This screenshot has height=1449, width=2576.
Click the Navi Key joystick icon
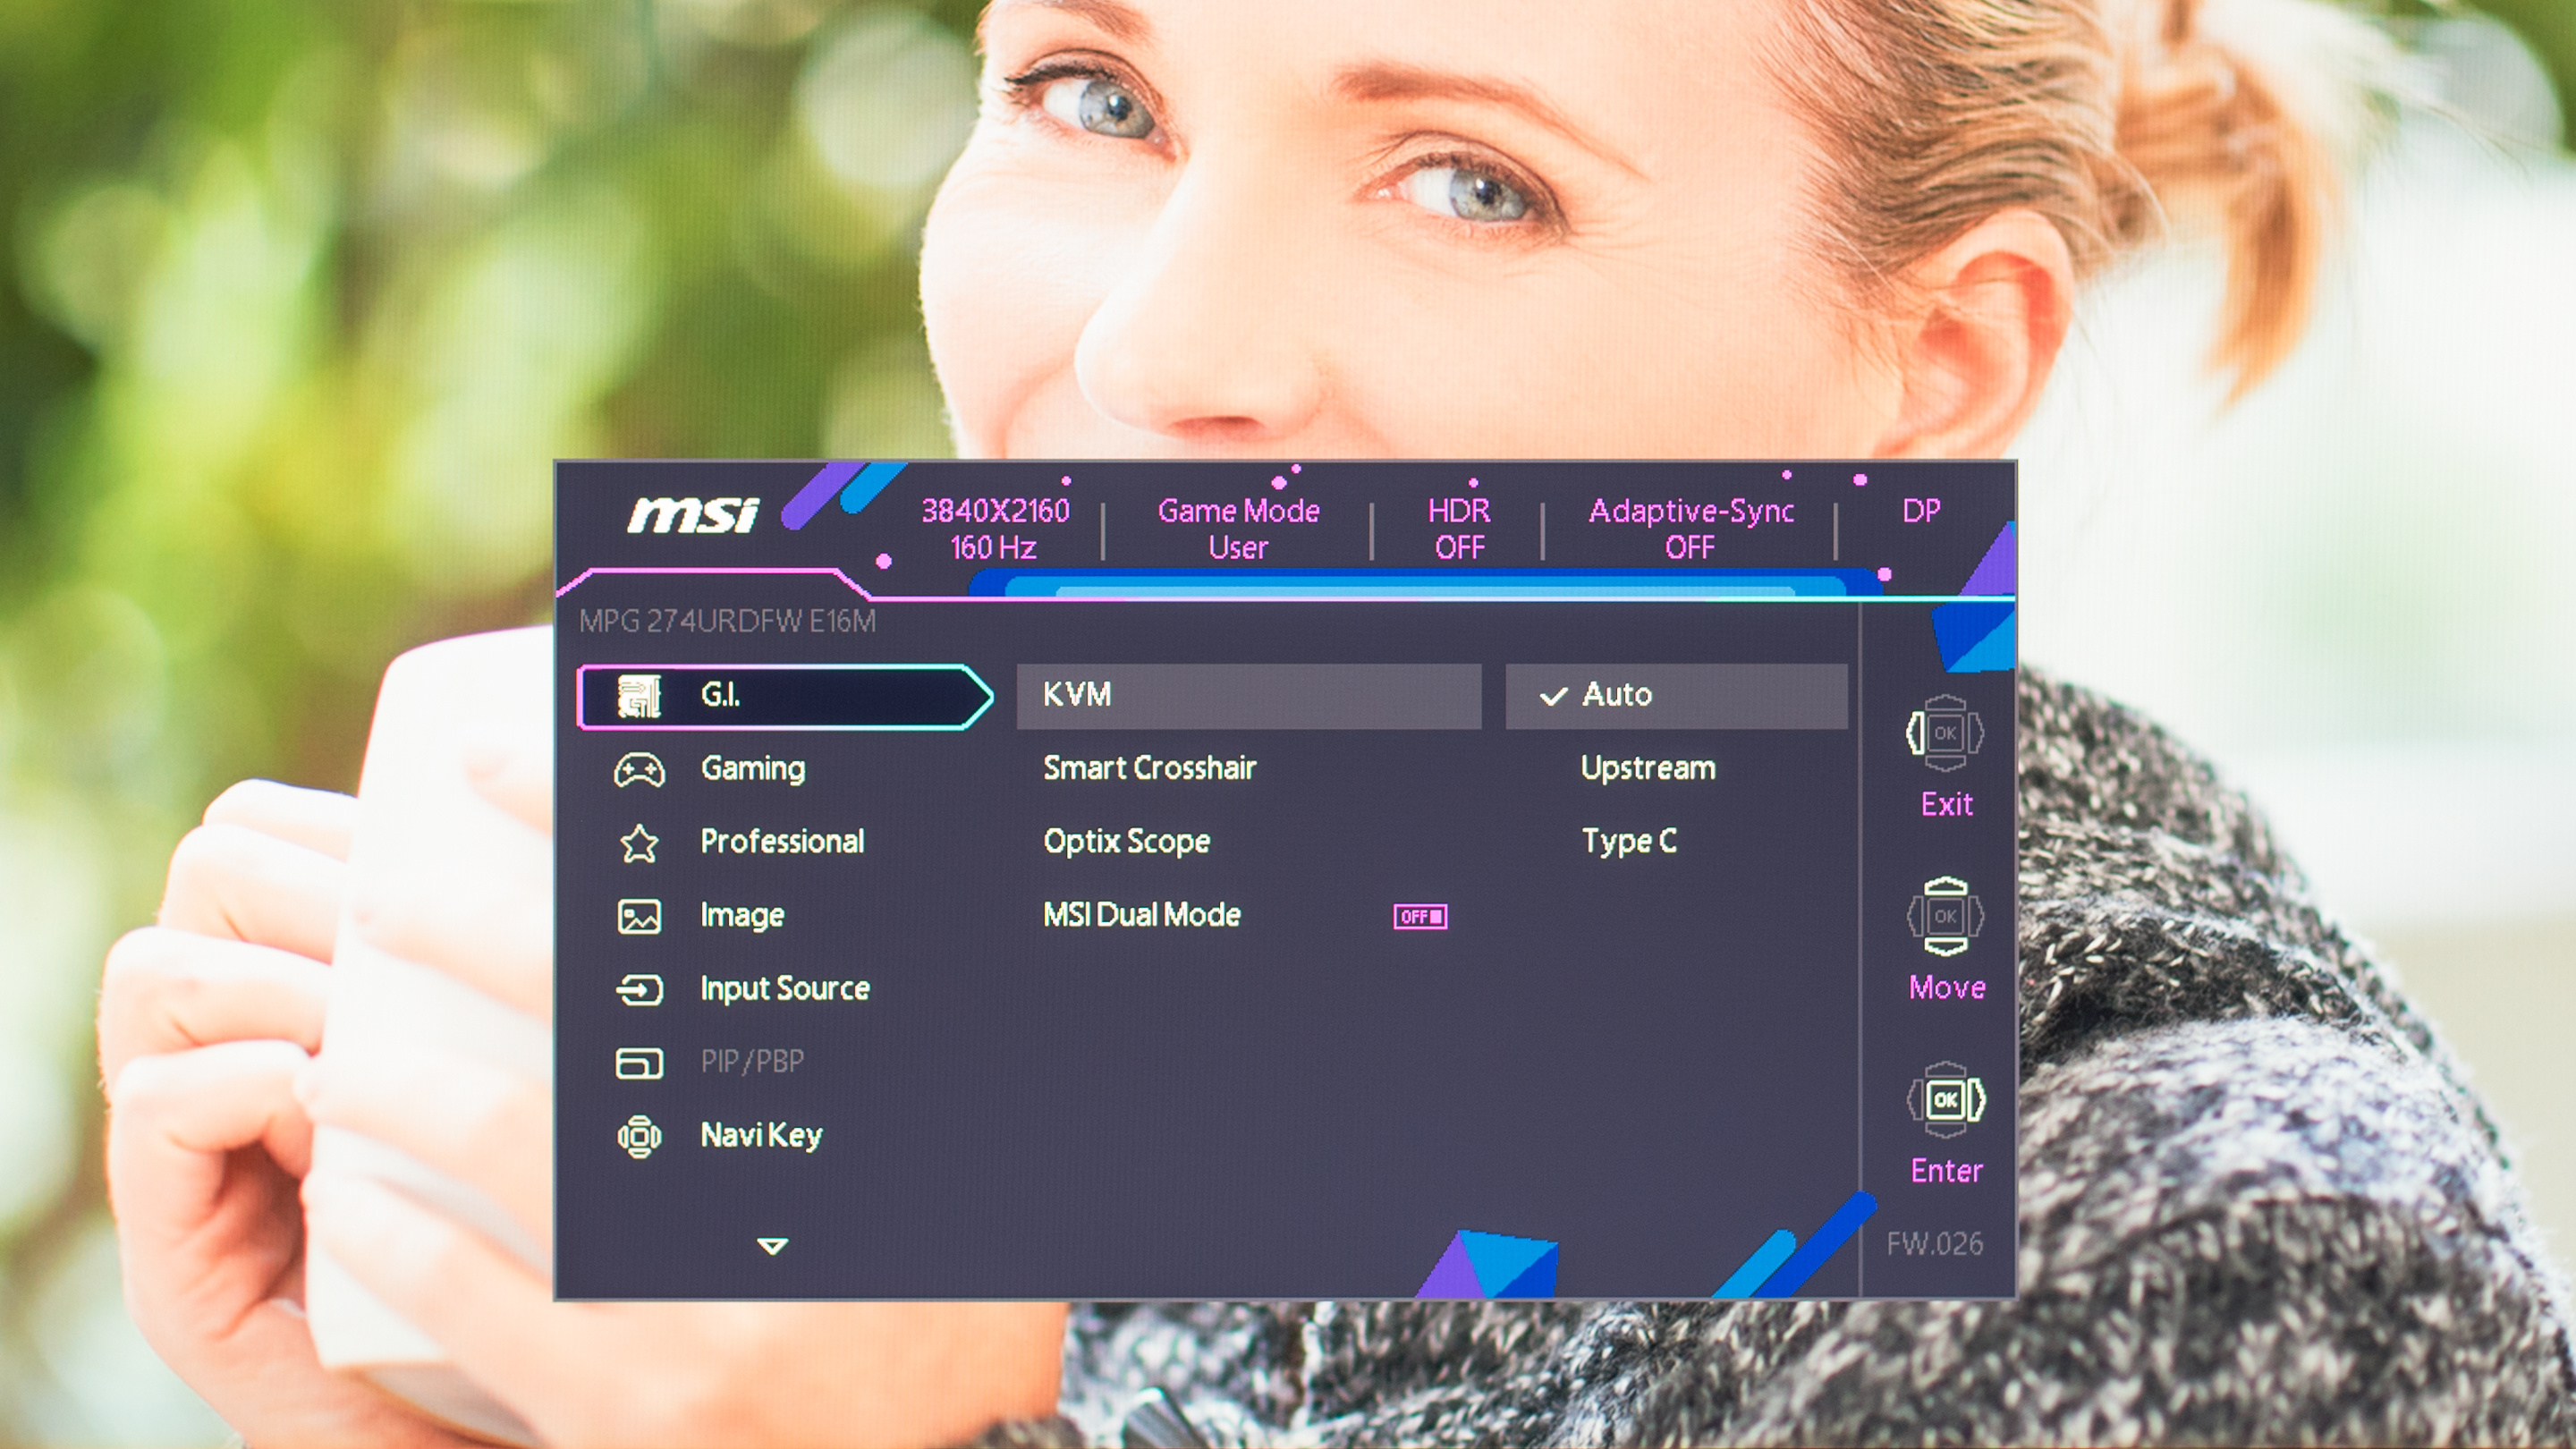[639, 1136]
